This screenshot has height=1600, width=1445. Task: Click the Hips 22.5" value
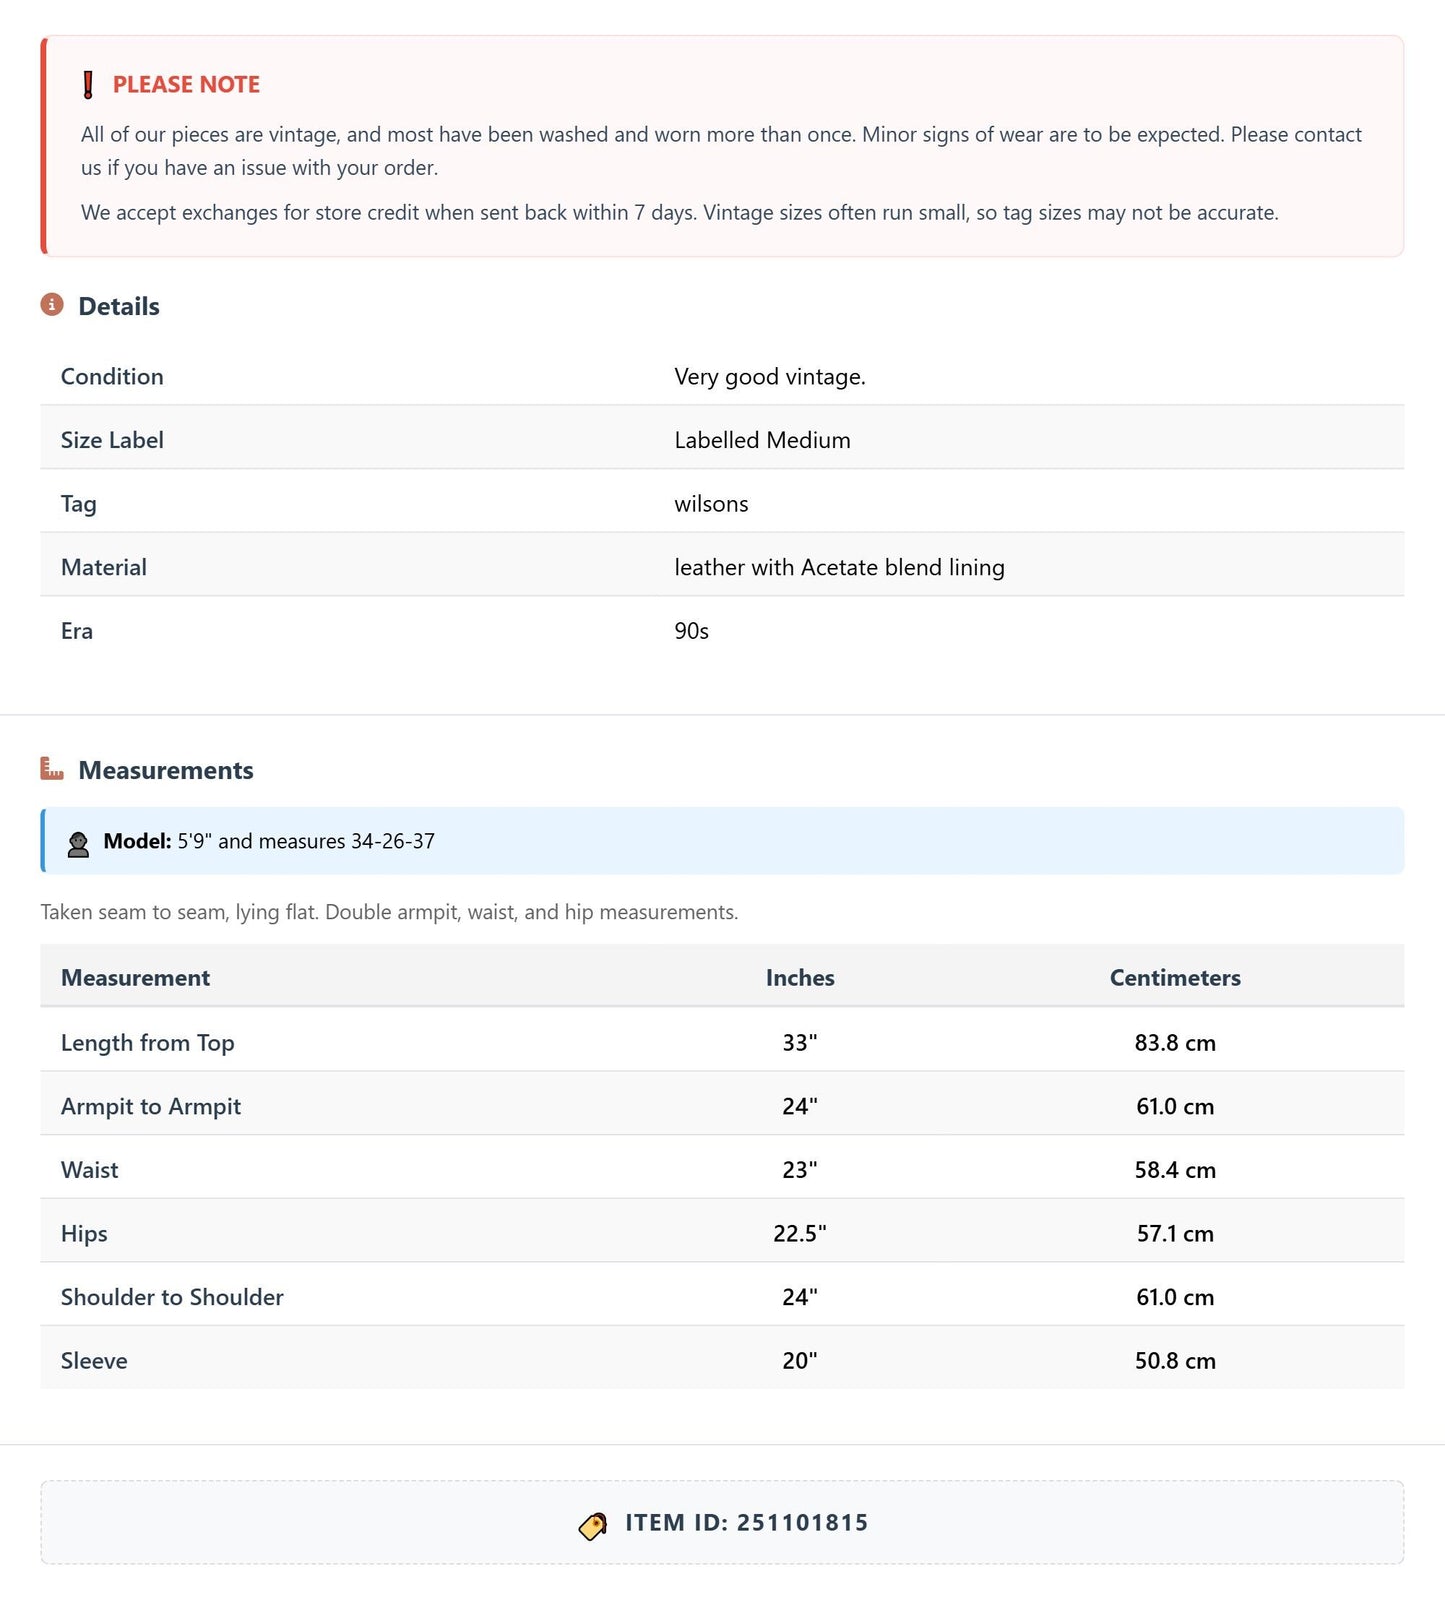coord(800,1233)
